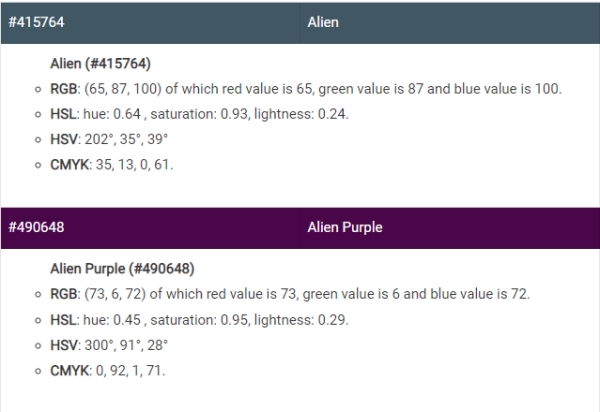This screenshot has height=412, width=600.
Task: Click the HSL hue 0.45 line
Action: click(x=199, y=320)
